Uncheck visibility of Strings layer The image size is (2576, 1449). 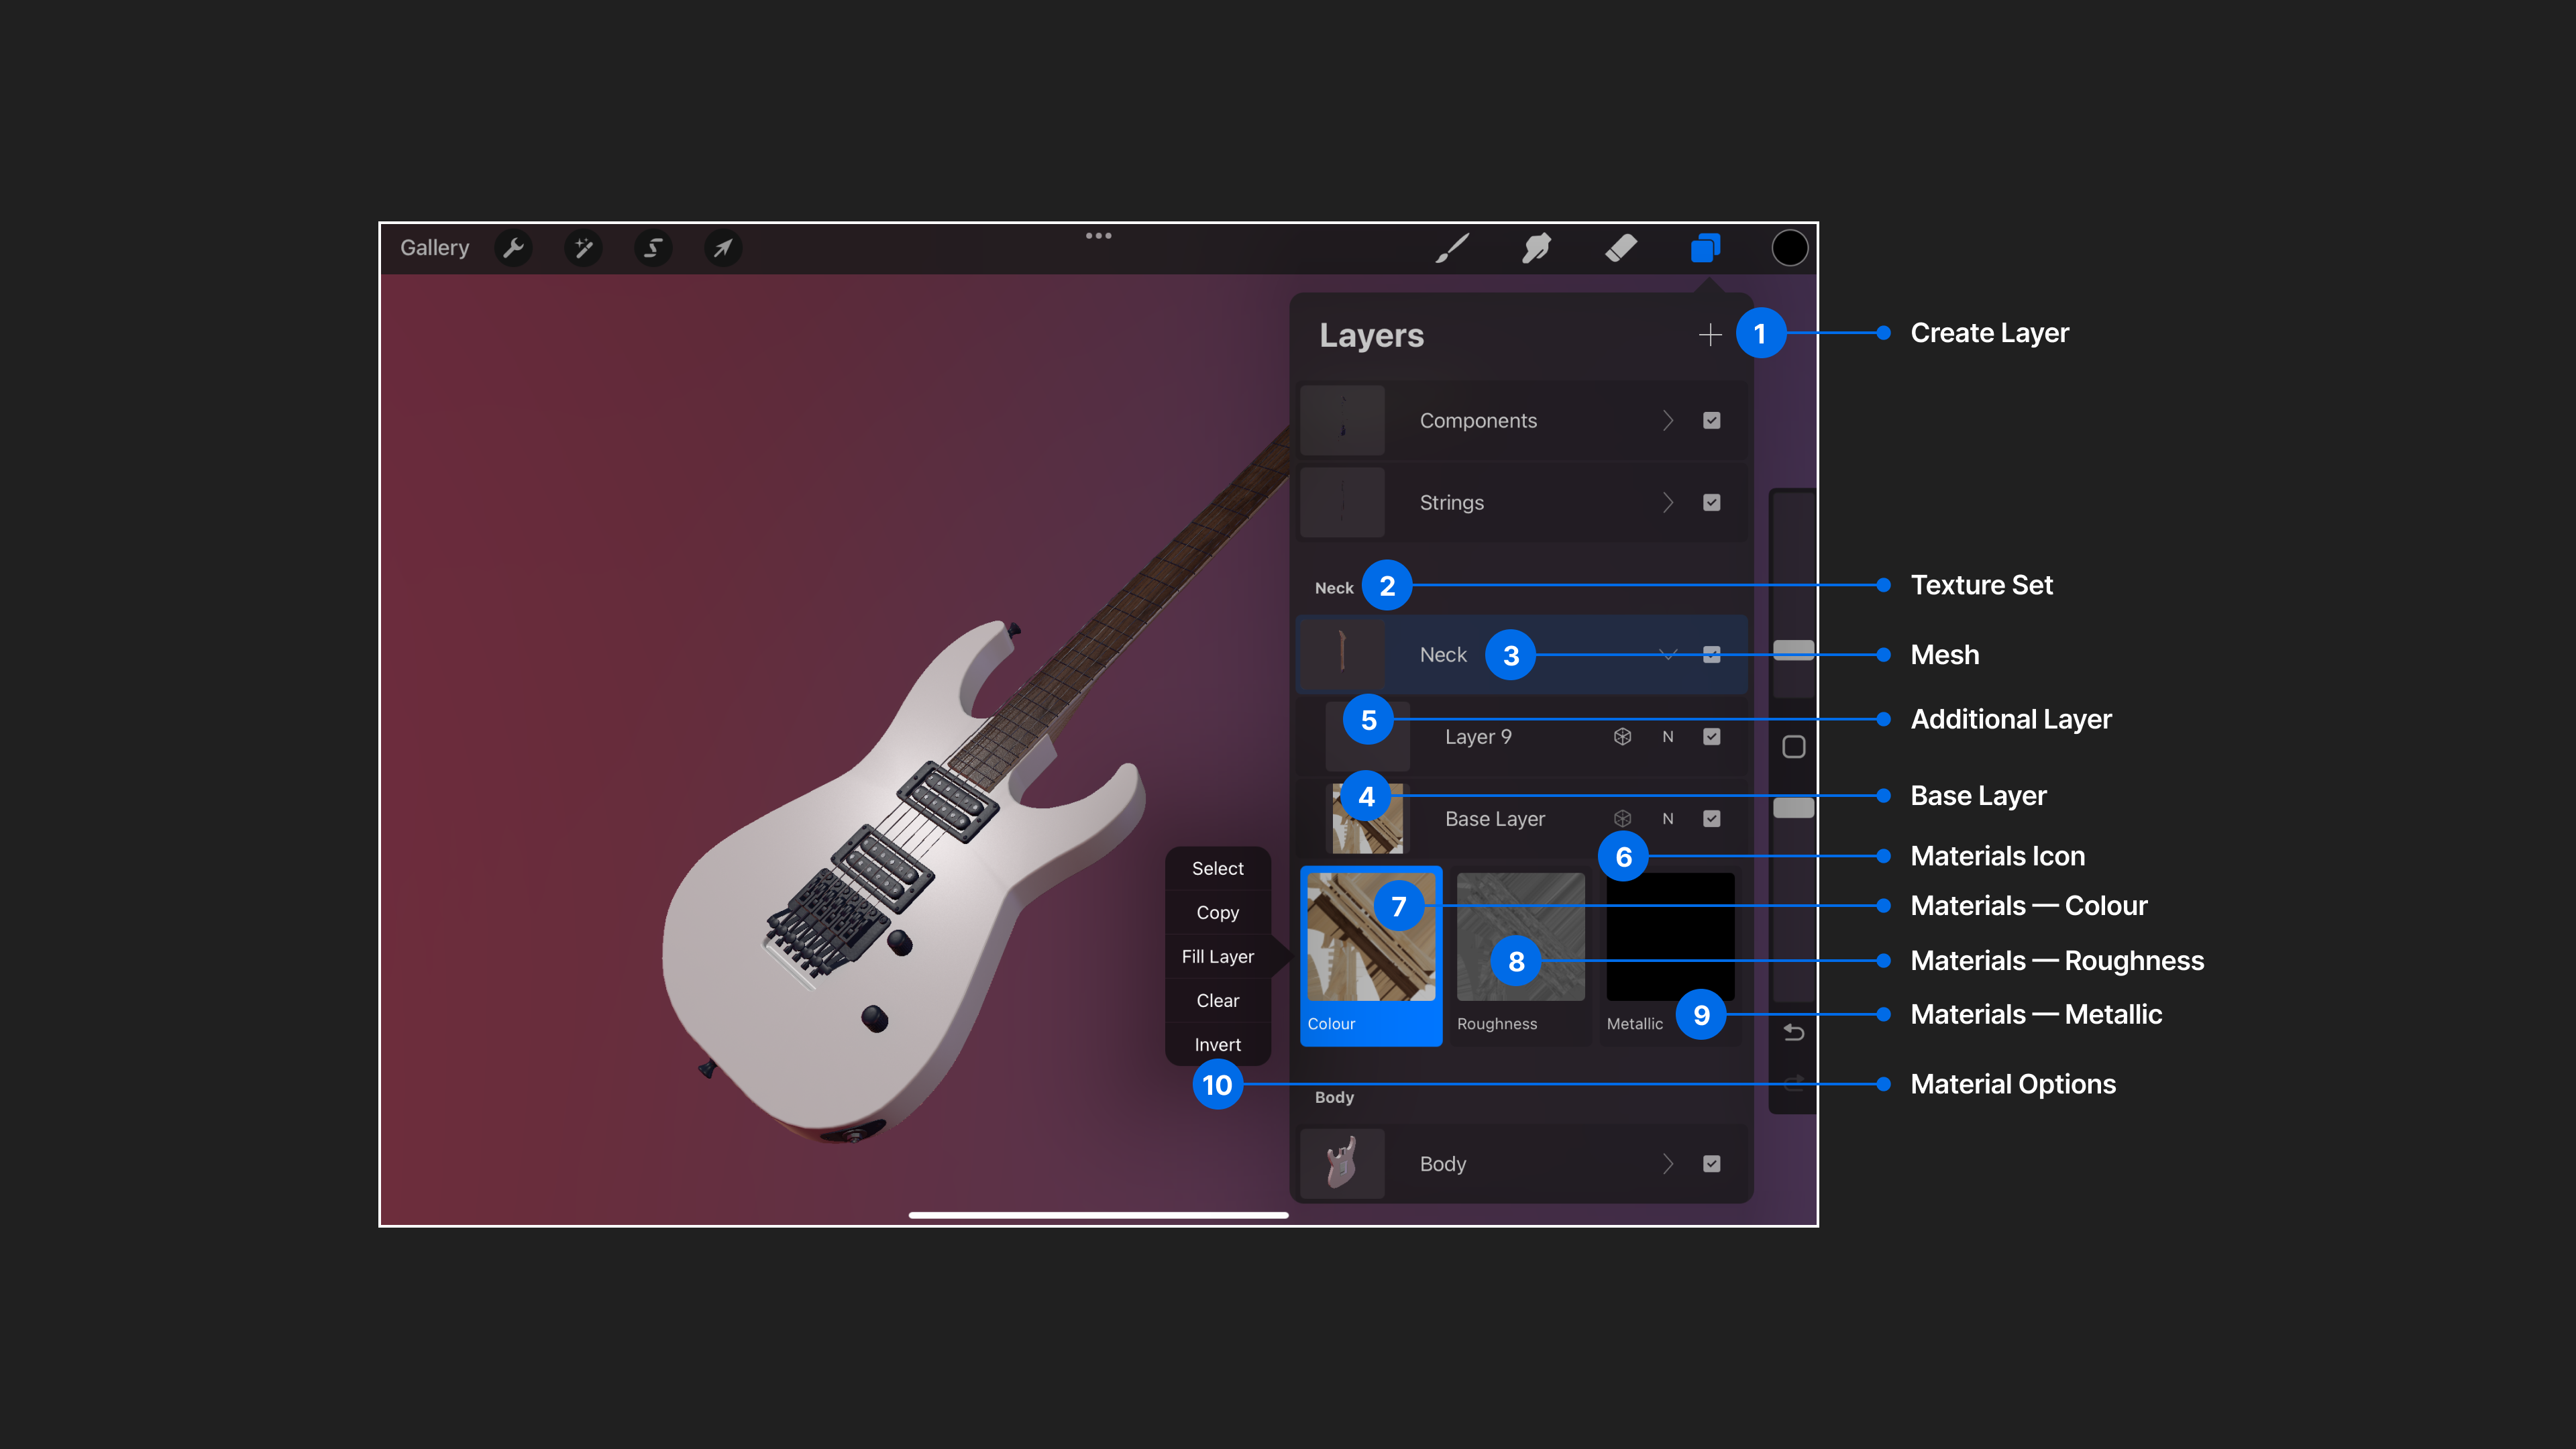pyautogui.click(x=1711, y=503)
